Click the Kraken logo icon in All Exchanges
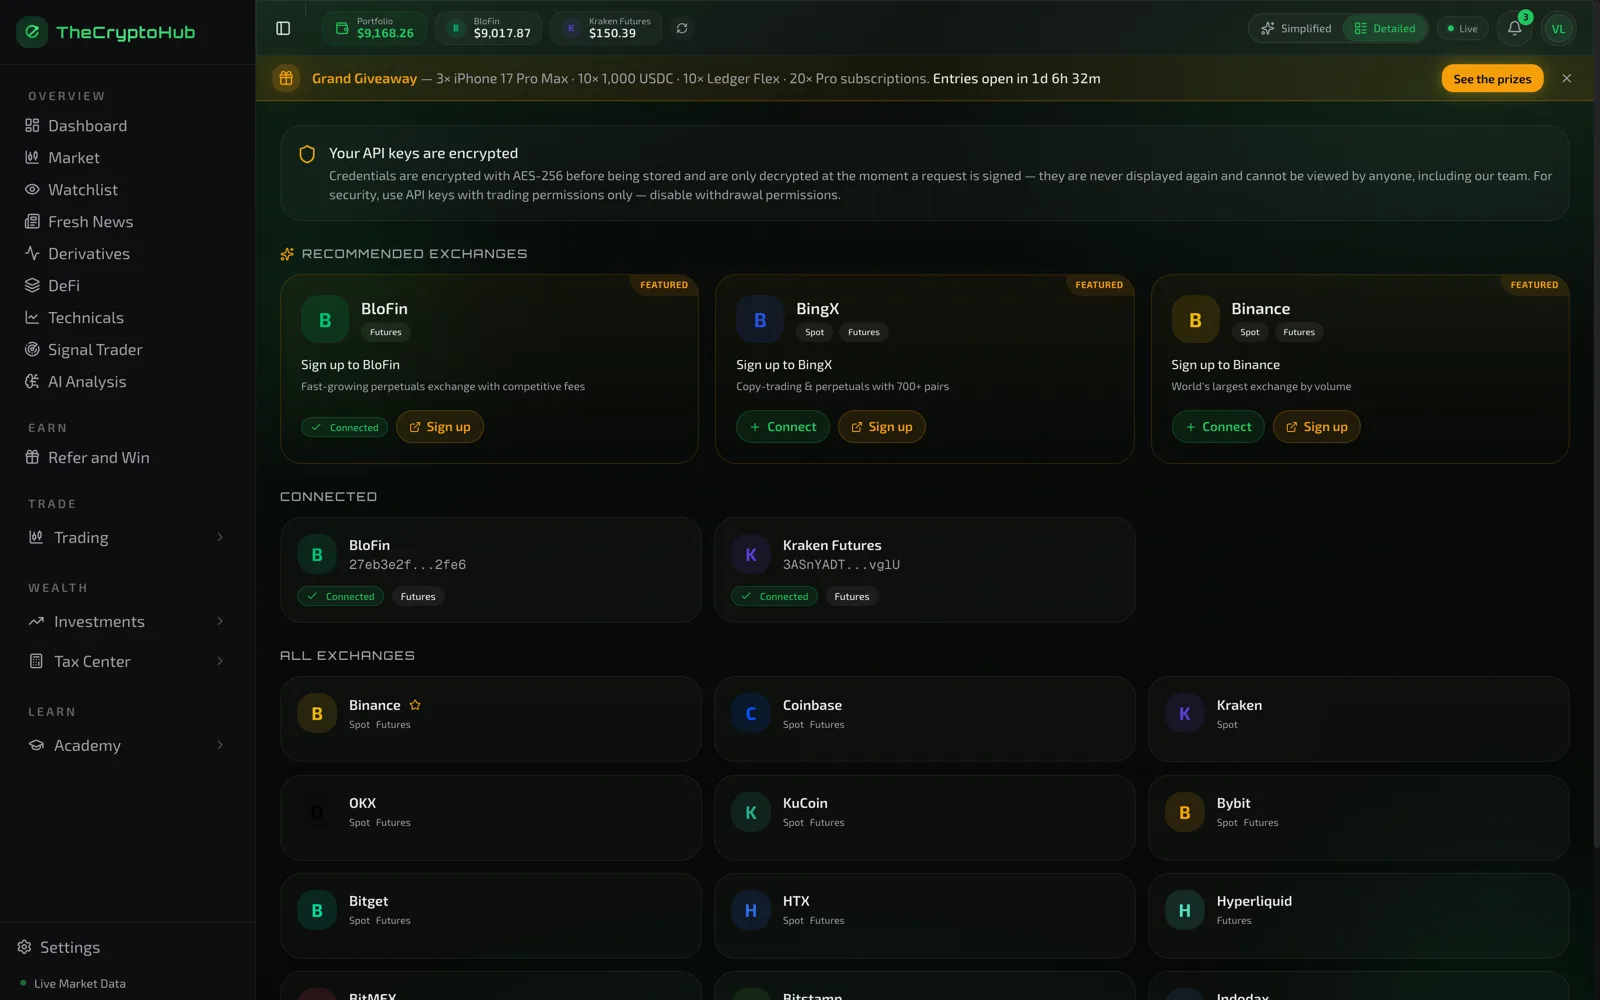Screen dimensions: 1600x1000 pyautogui.click(x=1185, y=714)
